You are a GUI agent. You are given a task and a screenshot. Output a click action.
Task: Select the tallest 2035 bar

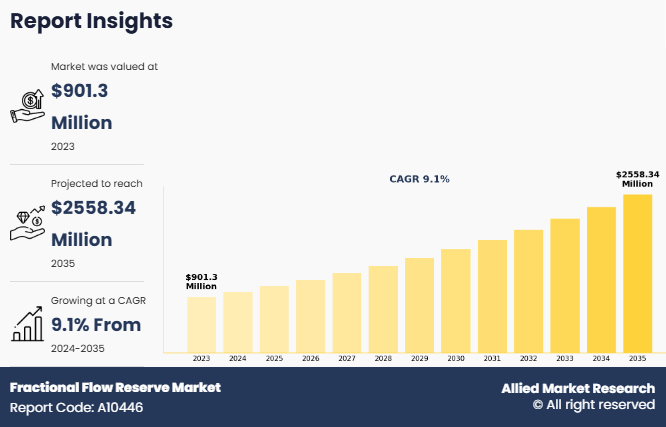click(637, 272)
